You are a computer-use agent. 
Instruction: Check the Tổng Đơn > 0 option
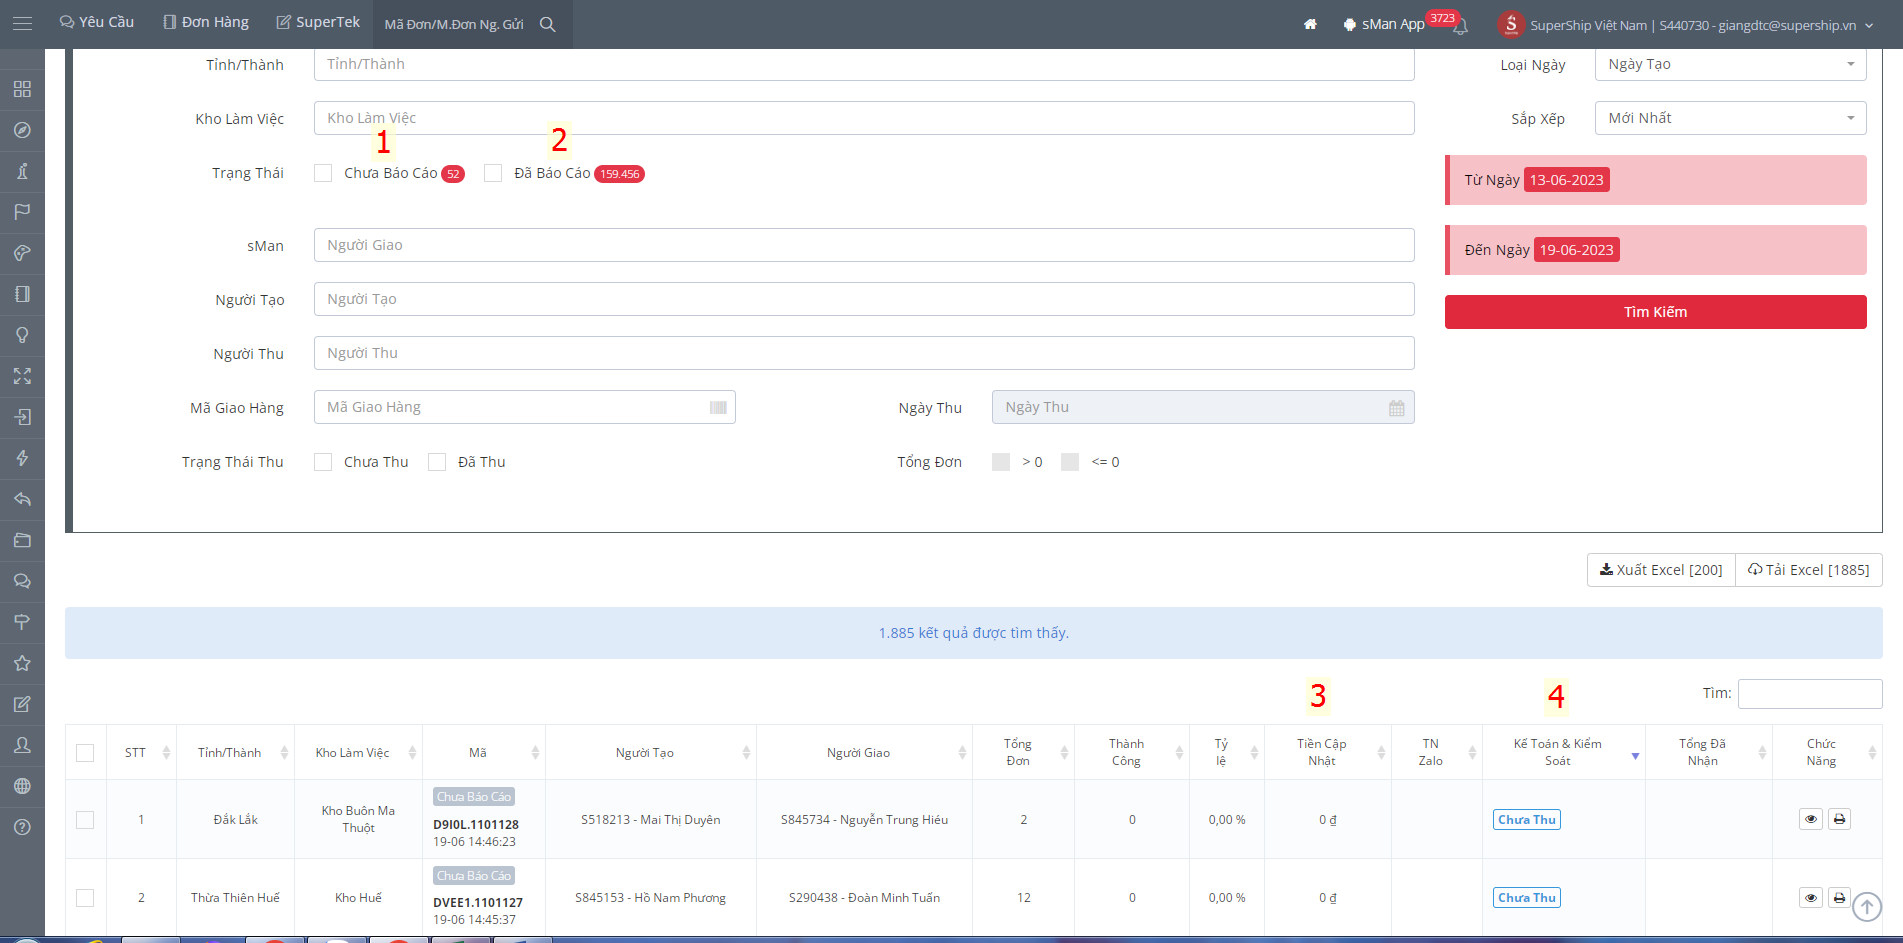[x=1001, y=462]
